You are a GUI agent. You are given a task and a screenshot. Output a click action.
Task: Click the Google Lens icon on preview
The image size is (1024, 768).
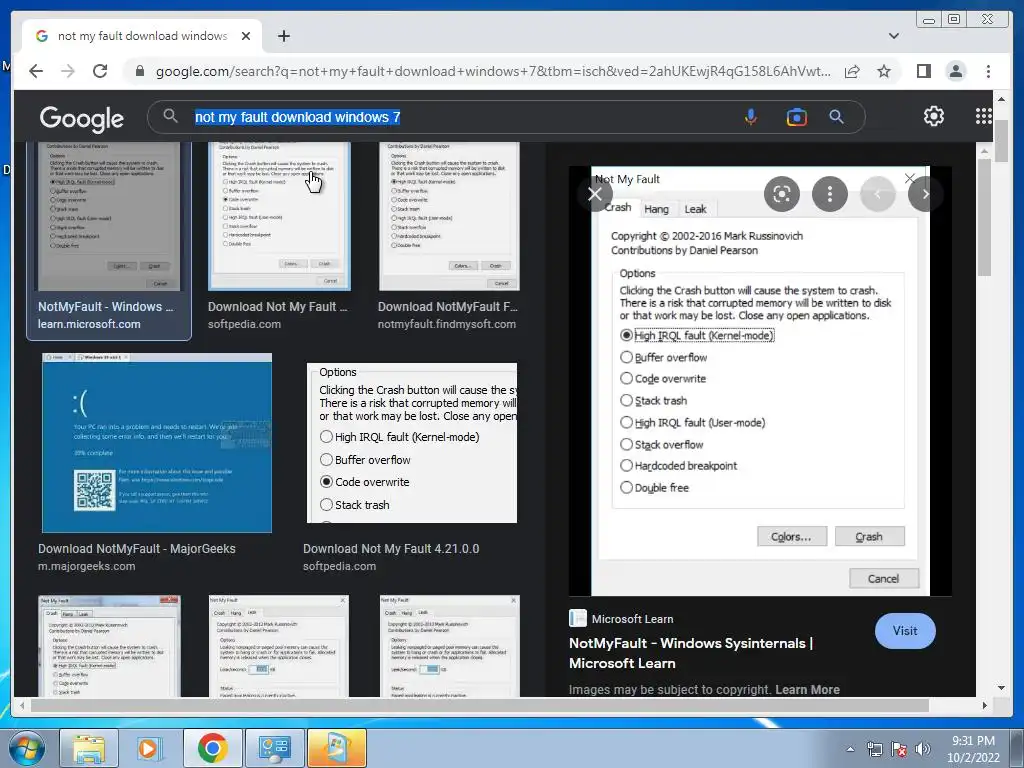(782, 194)
